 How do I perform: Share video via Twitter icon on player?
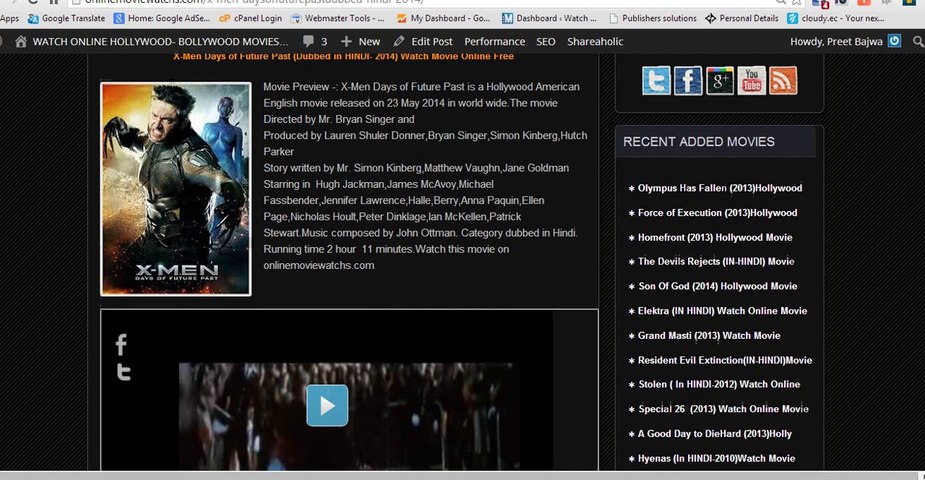point(123,372)
